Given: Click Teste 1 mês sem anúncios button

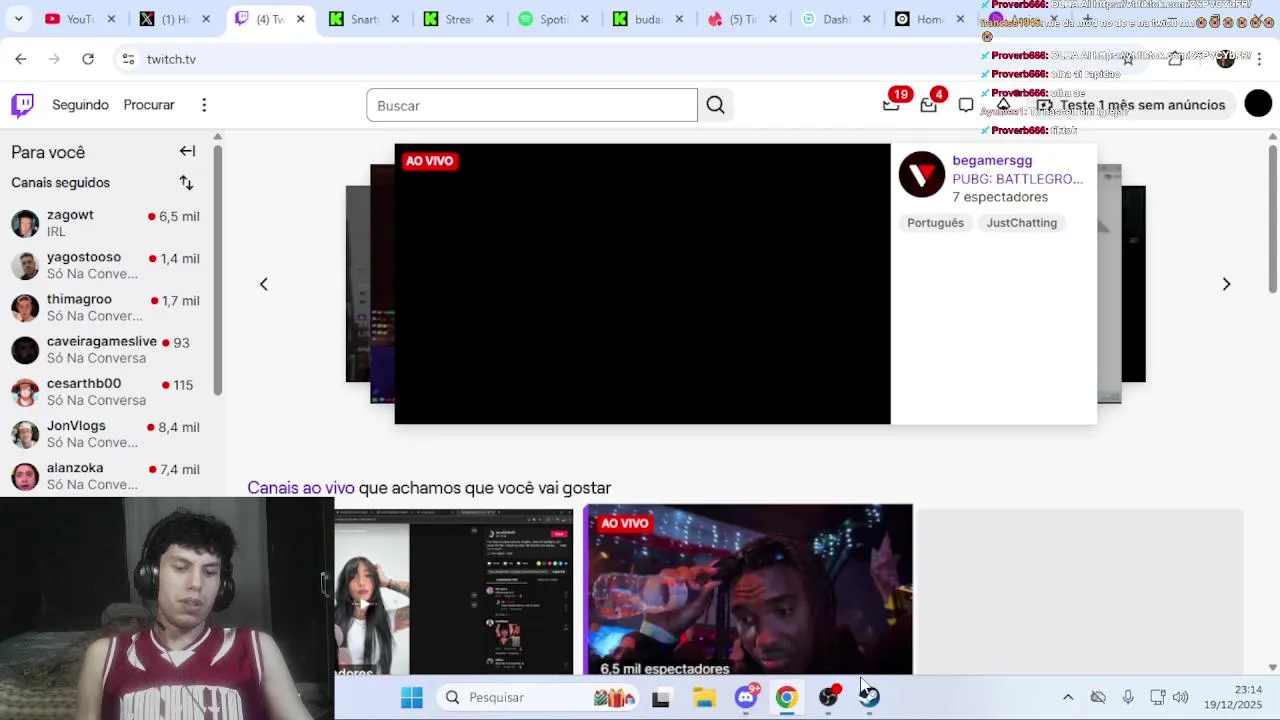Looking at the screenshot, I should click(x=1130, y=105).
